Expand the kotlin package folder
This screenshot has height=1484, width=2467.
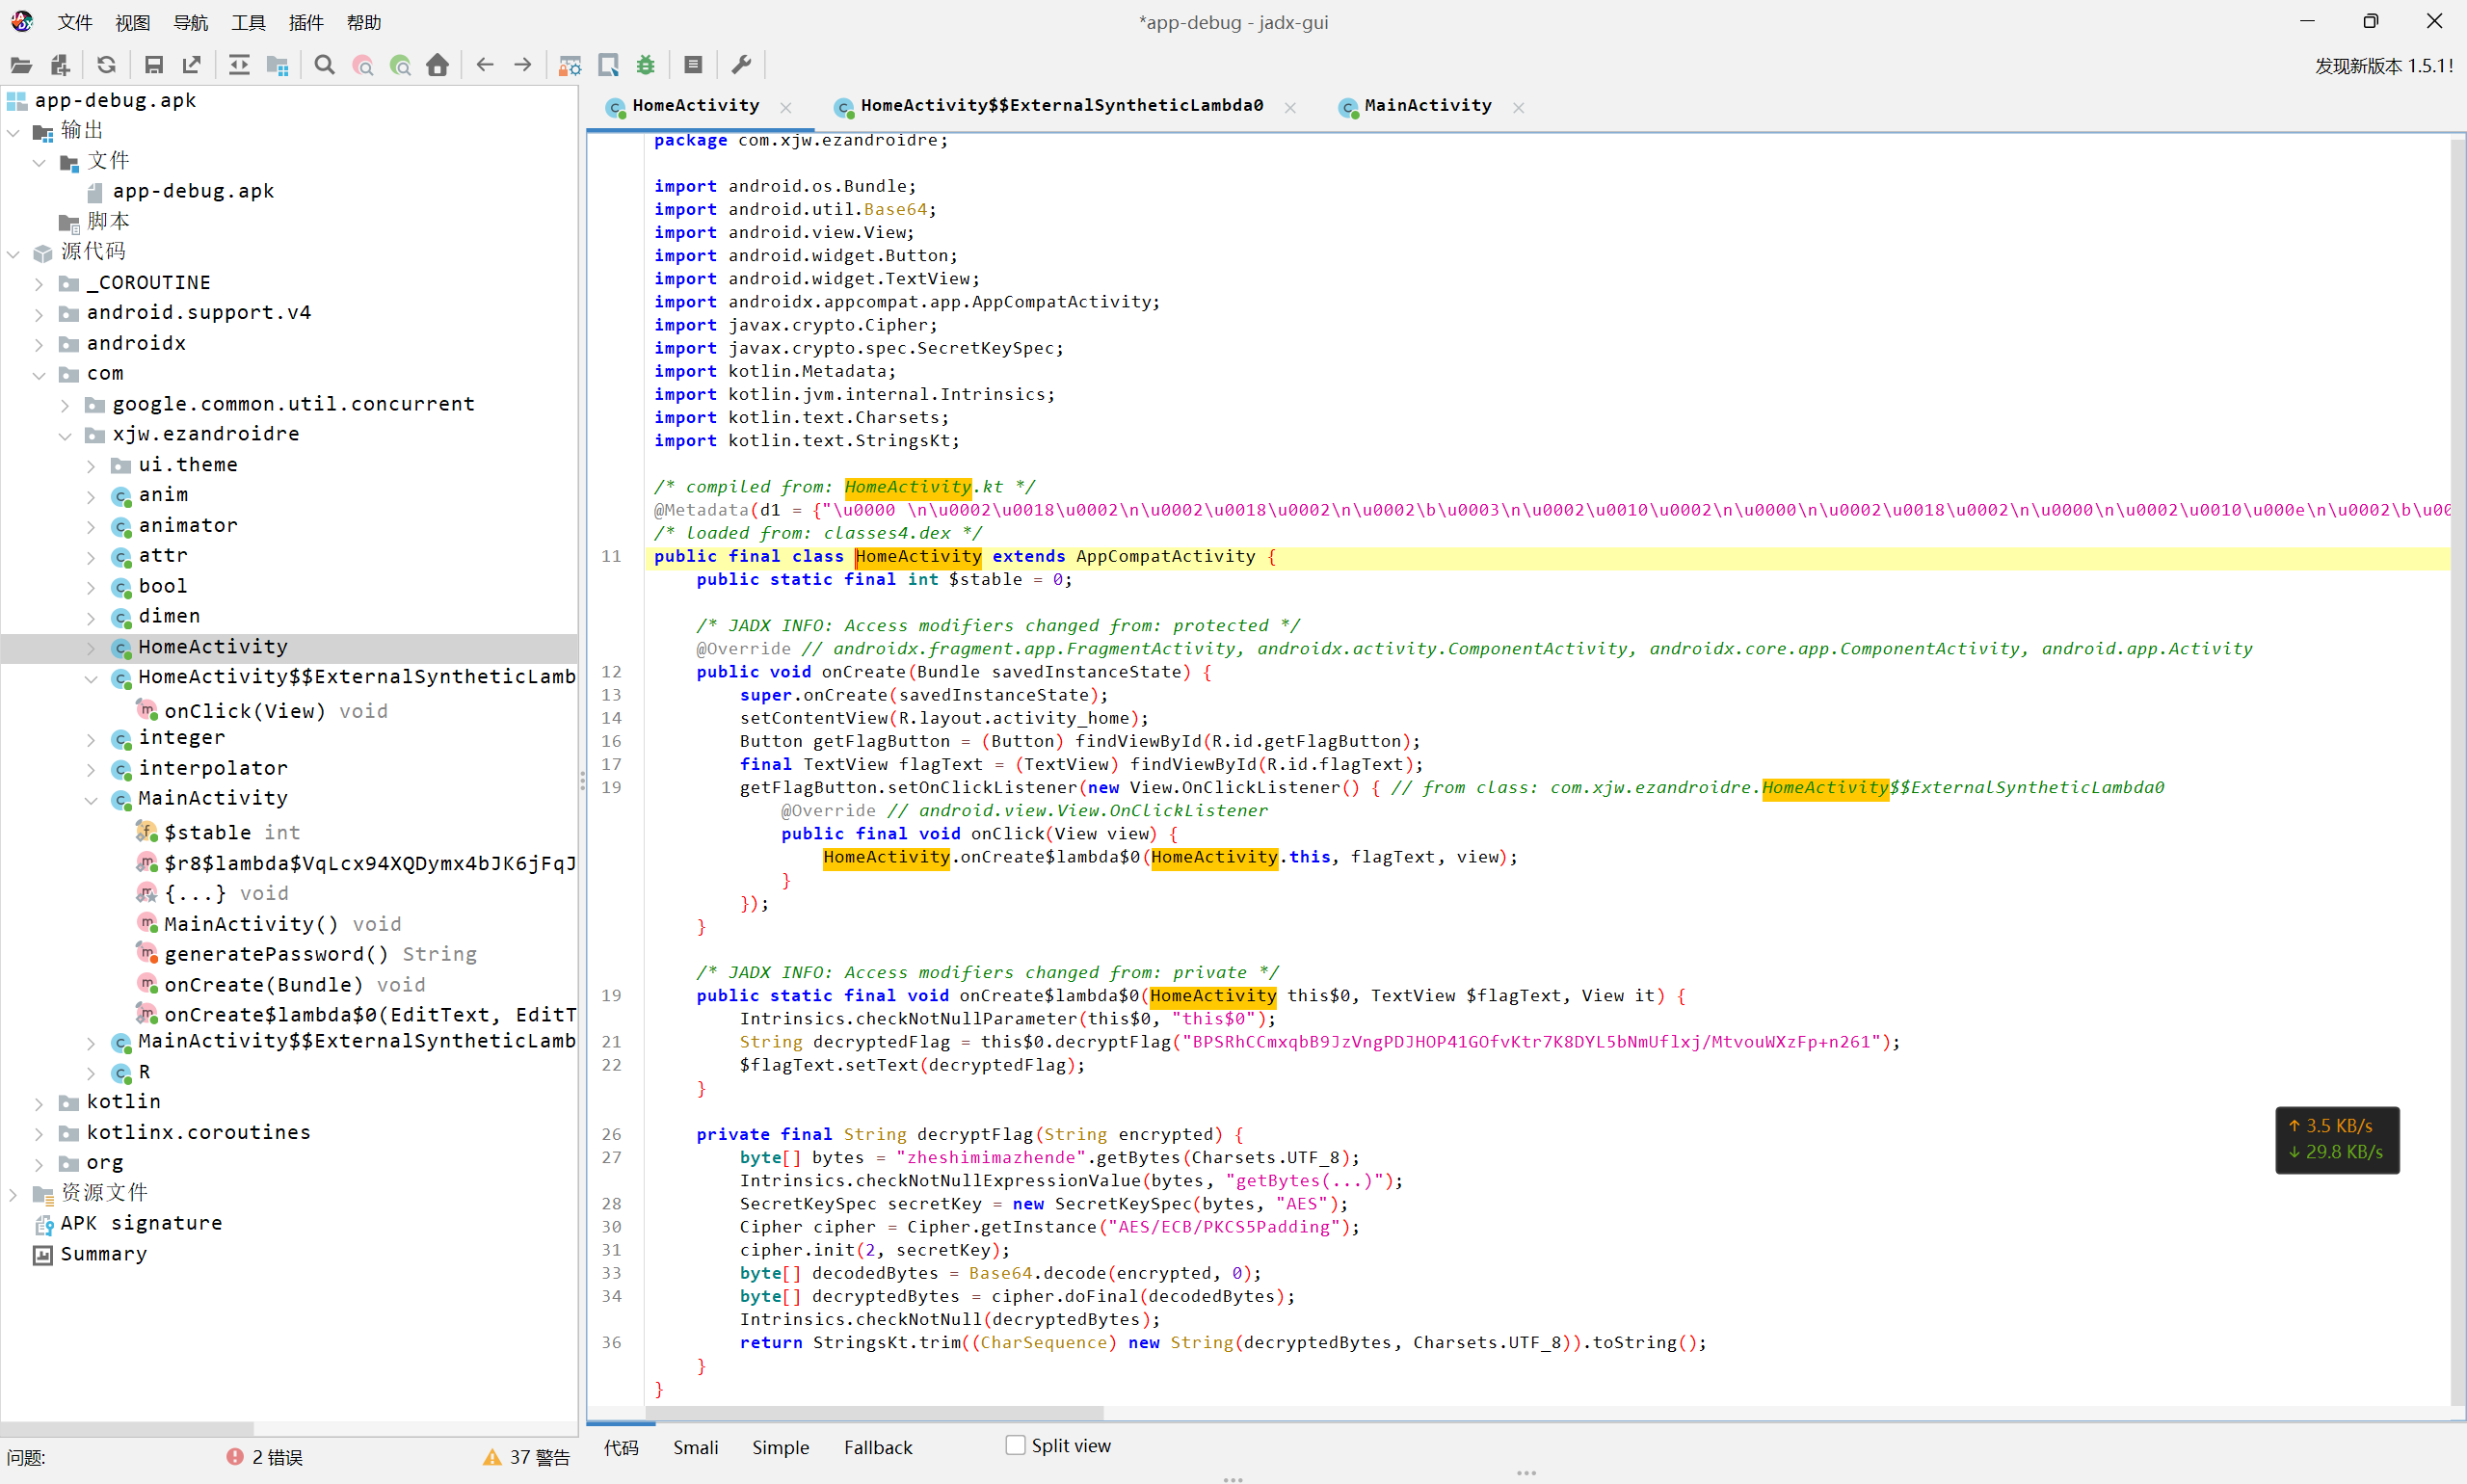[39, 1103]
